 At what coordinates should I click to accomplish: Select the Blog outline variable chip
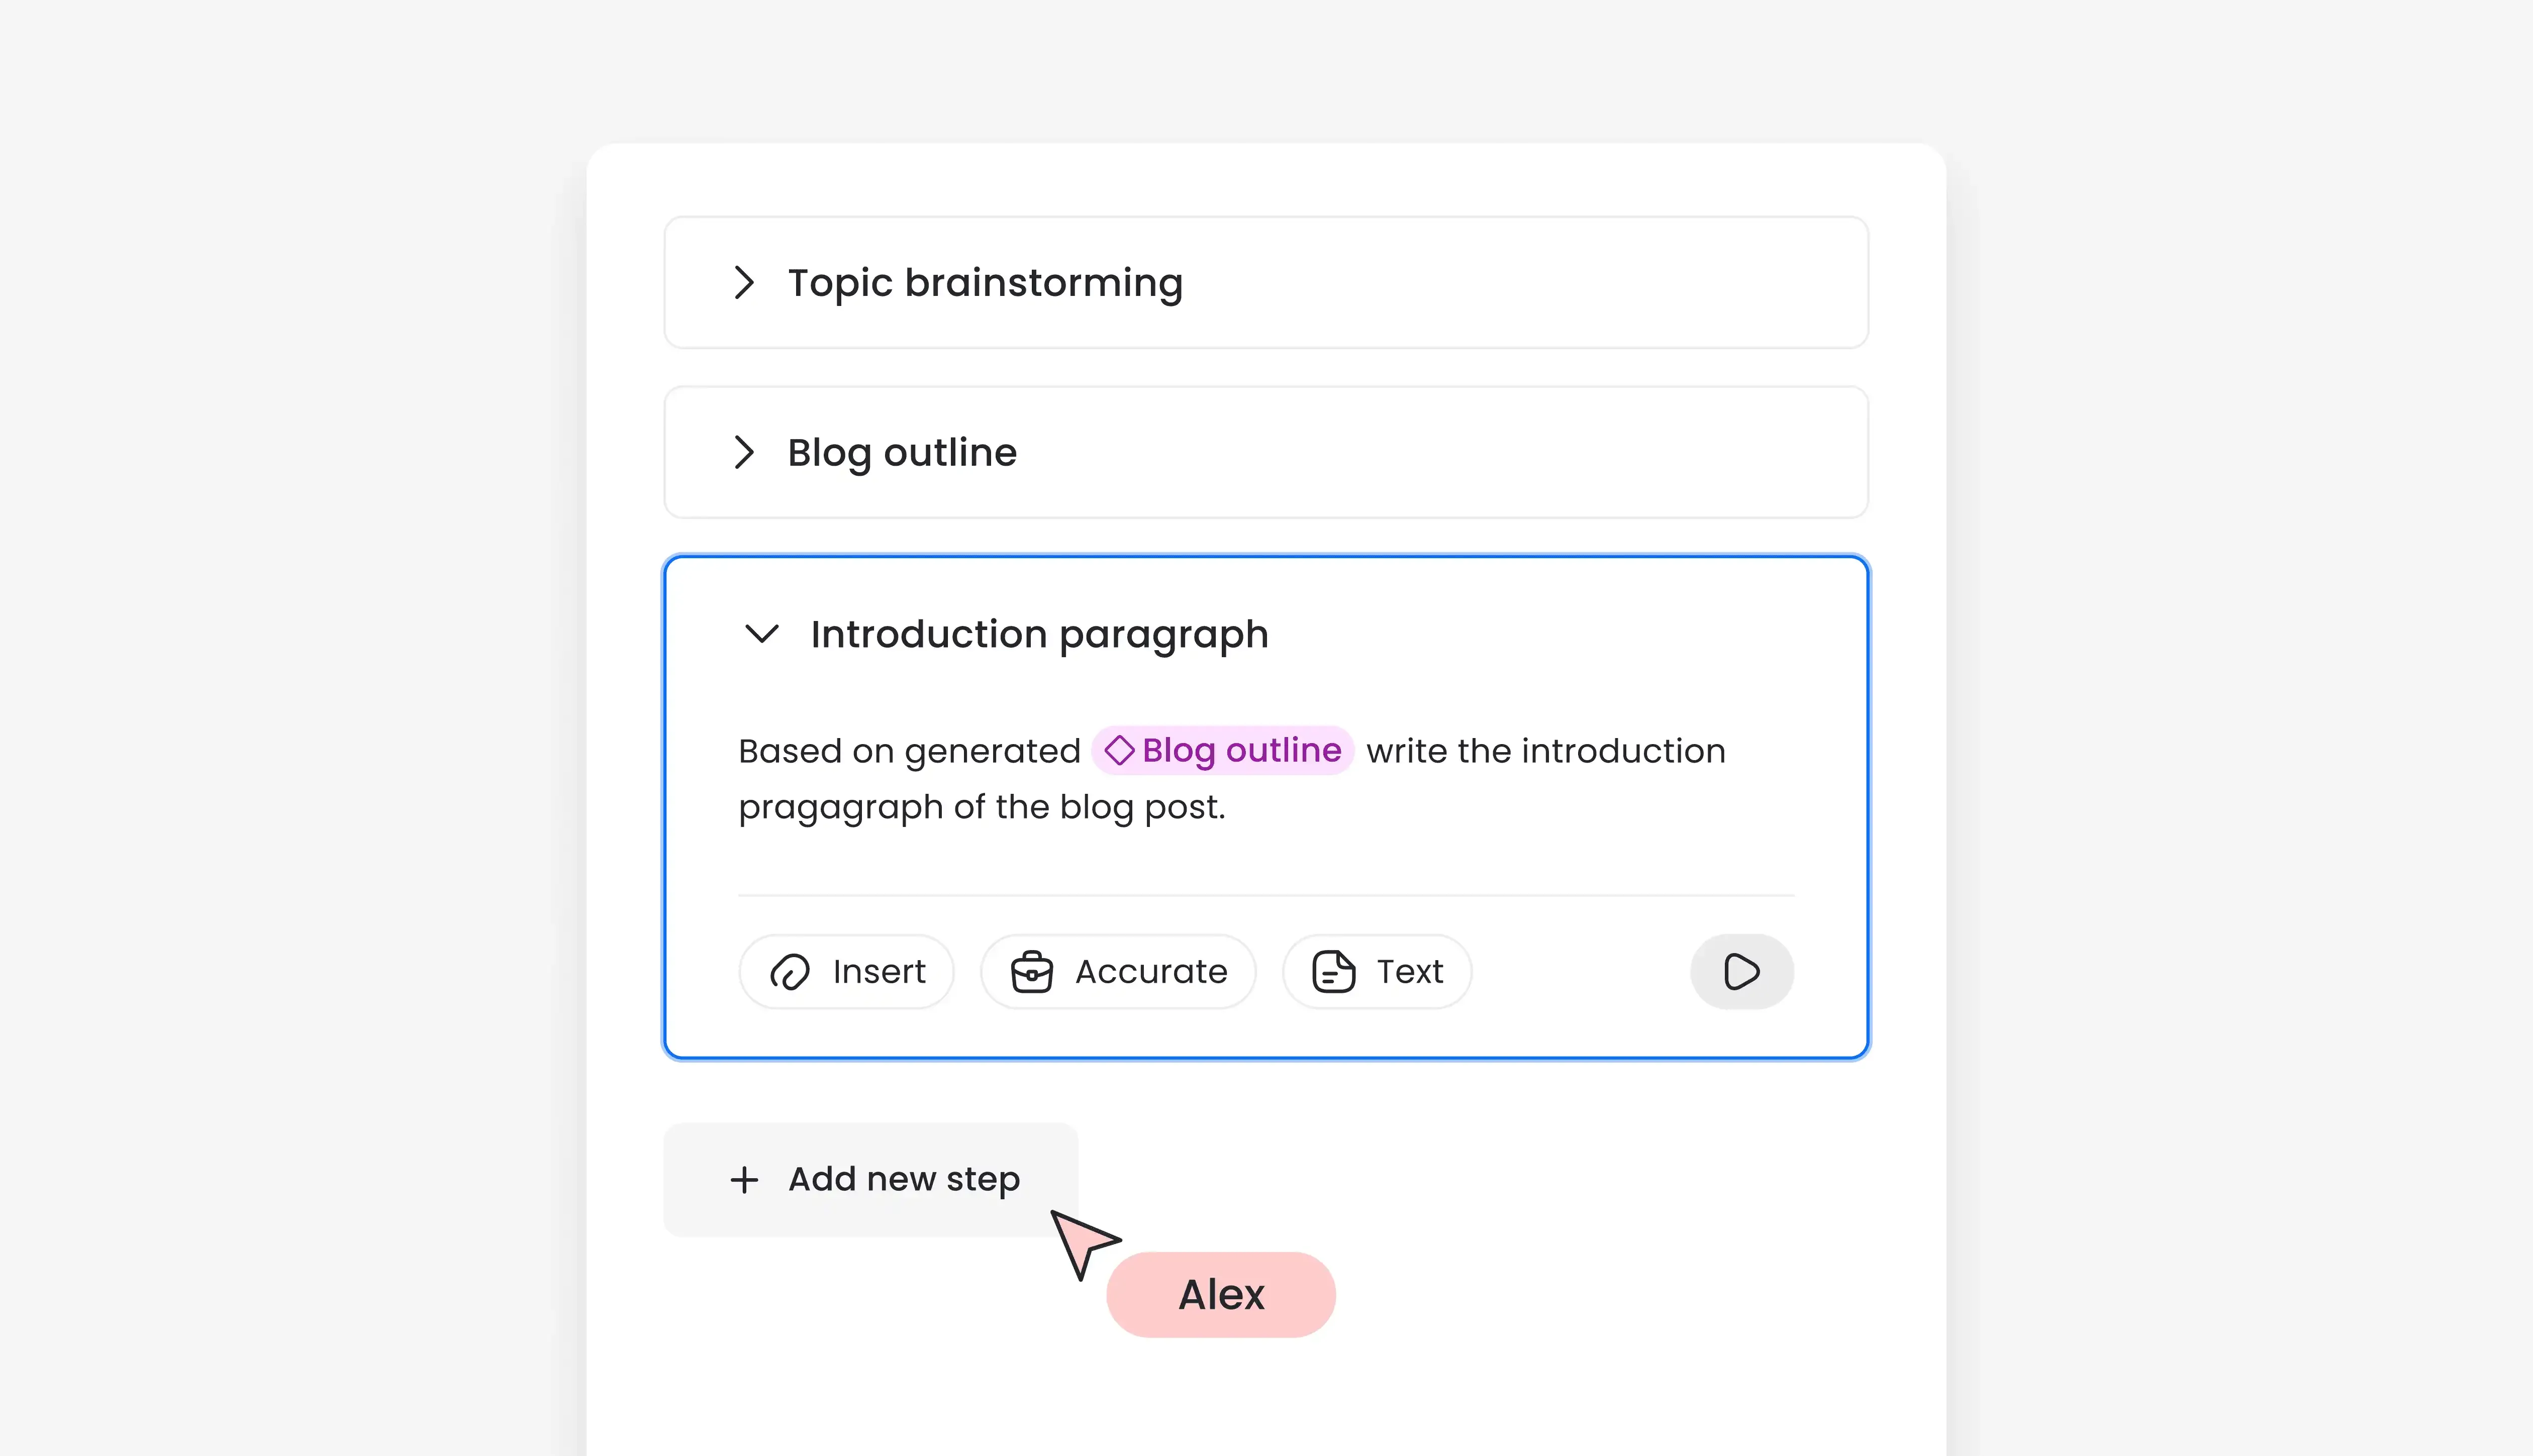[1222, 750]
